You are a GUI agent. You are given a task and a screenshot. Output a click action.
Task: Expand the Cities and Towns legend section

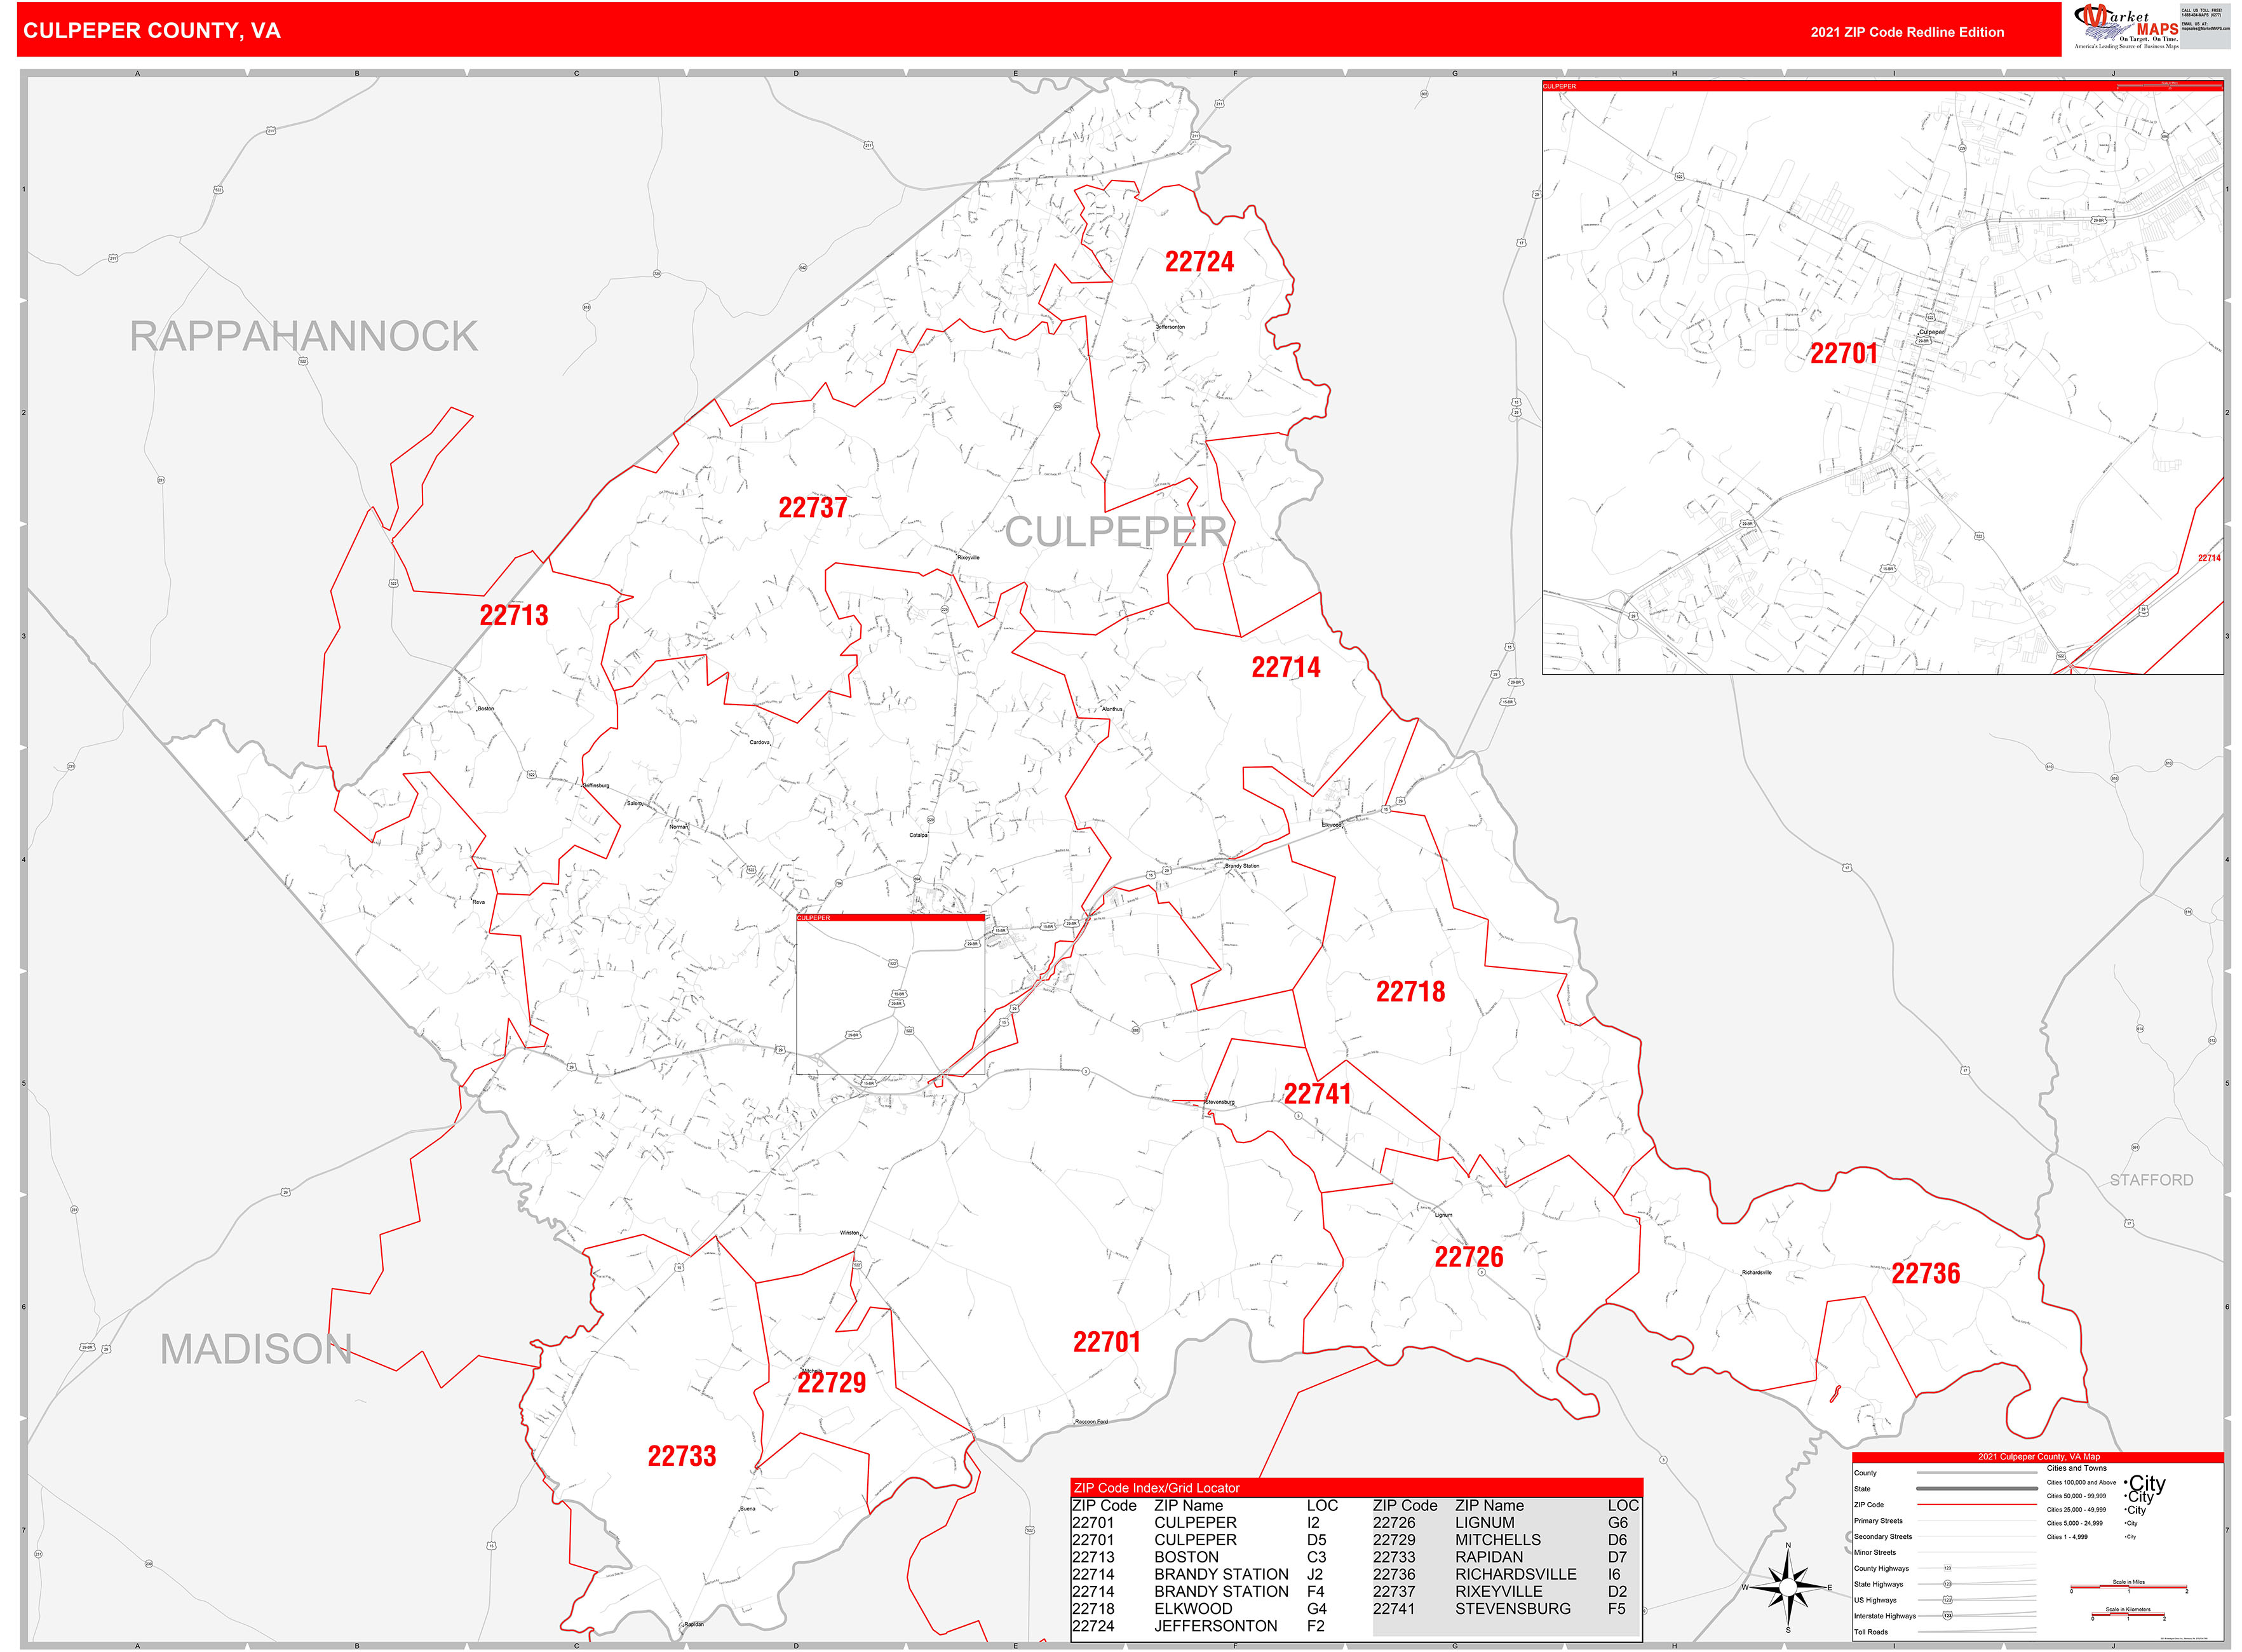point(2077,1468)
